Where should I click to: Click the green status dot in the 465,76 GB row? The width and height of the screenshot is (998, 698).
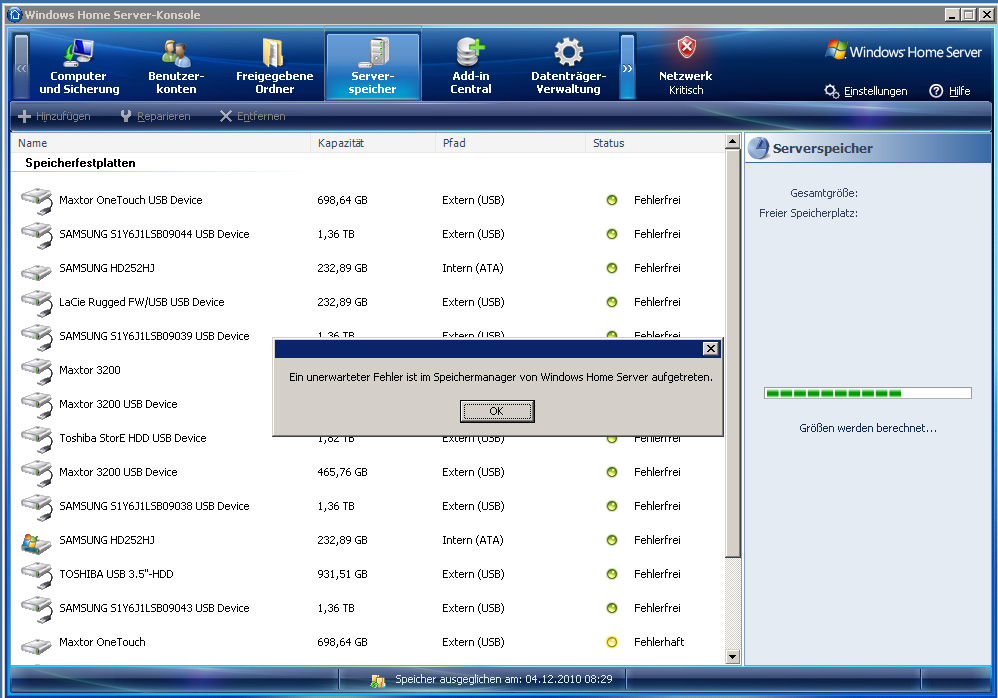[x=612, y=472]
